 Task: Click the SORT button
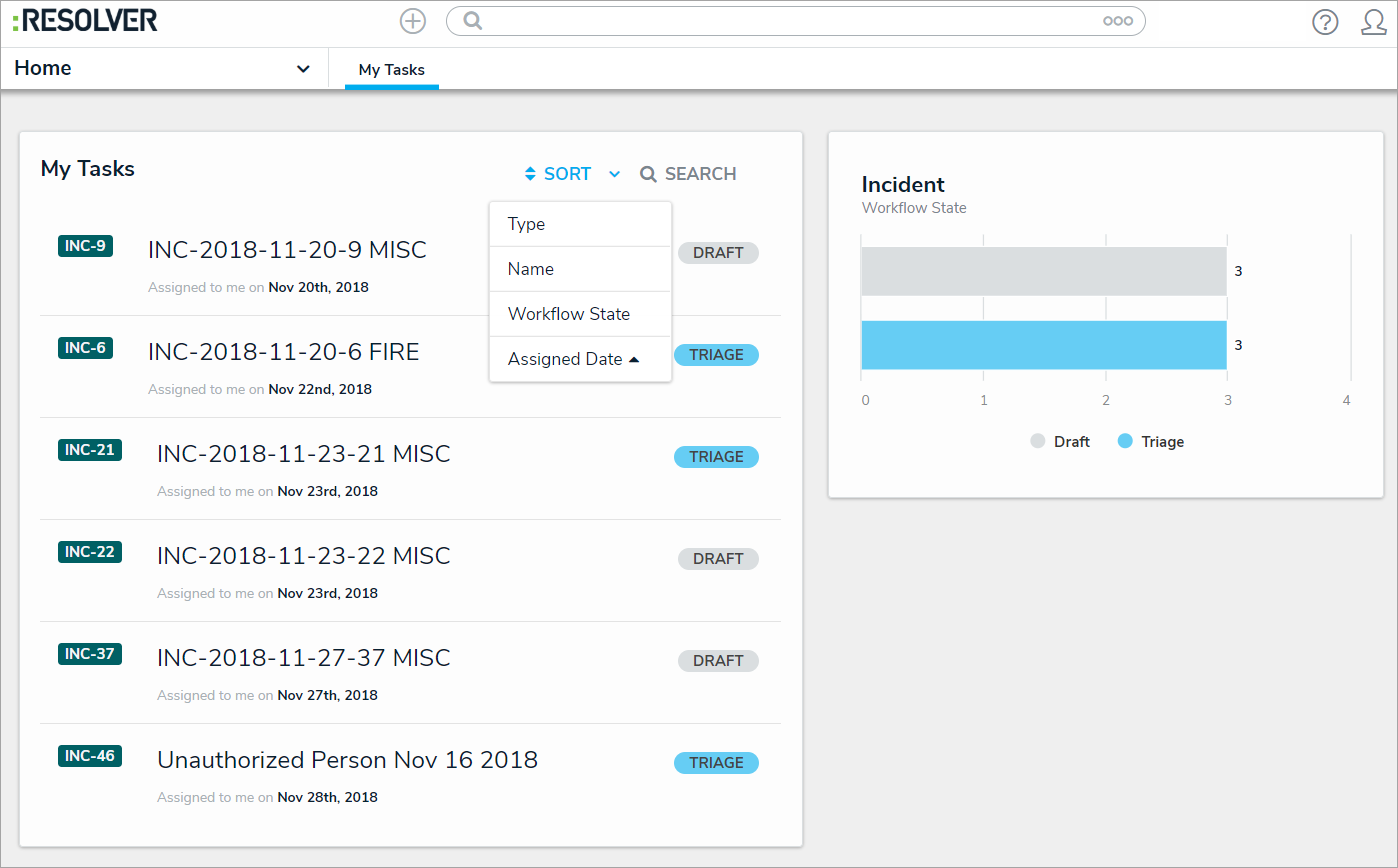pyautogui.click(x=567, y=174)
